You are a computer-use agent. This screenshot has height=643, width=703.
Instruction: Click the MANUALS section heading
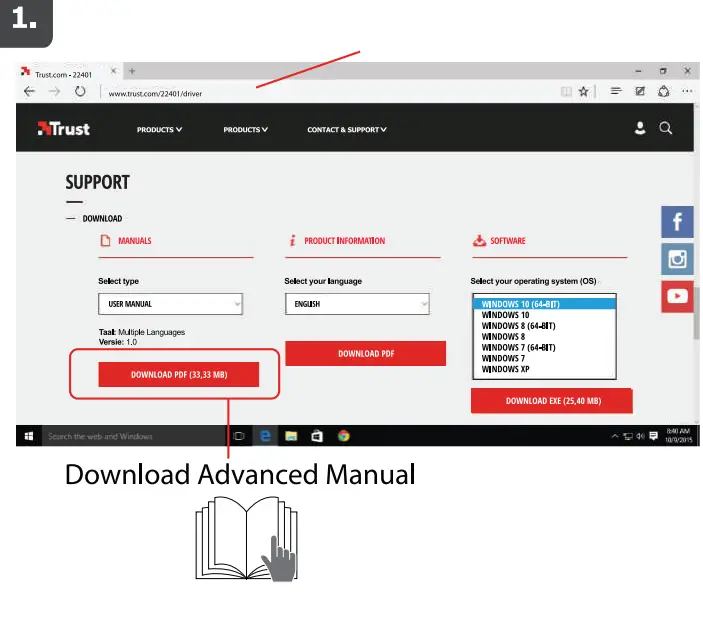135,241
